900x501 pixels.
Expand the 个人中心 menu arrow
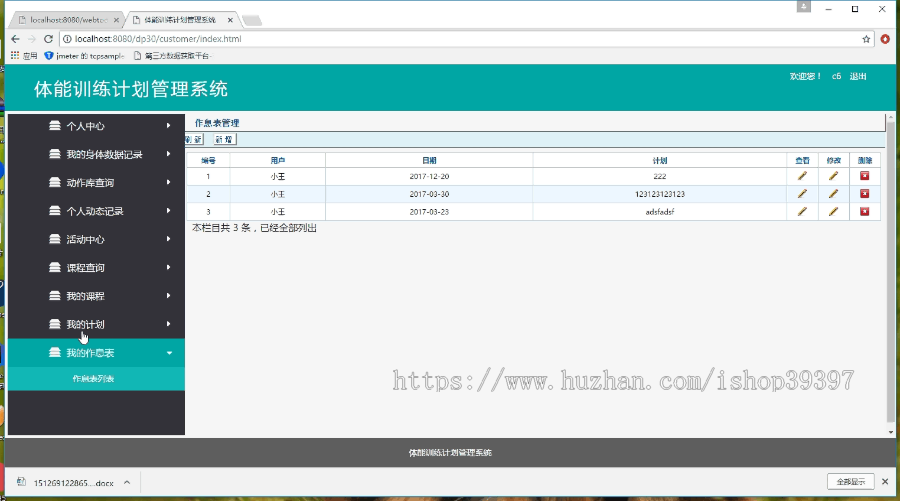pyautogui.click(x=168, y=125)
